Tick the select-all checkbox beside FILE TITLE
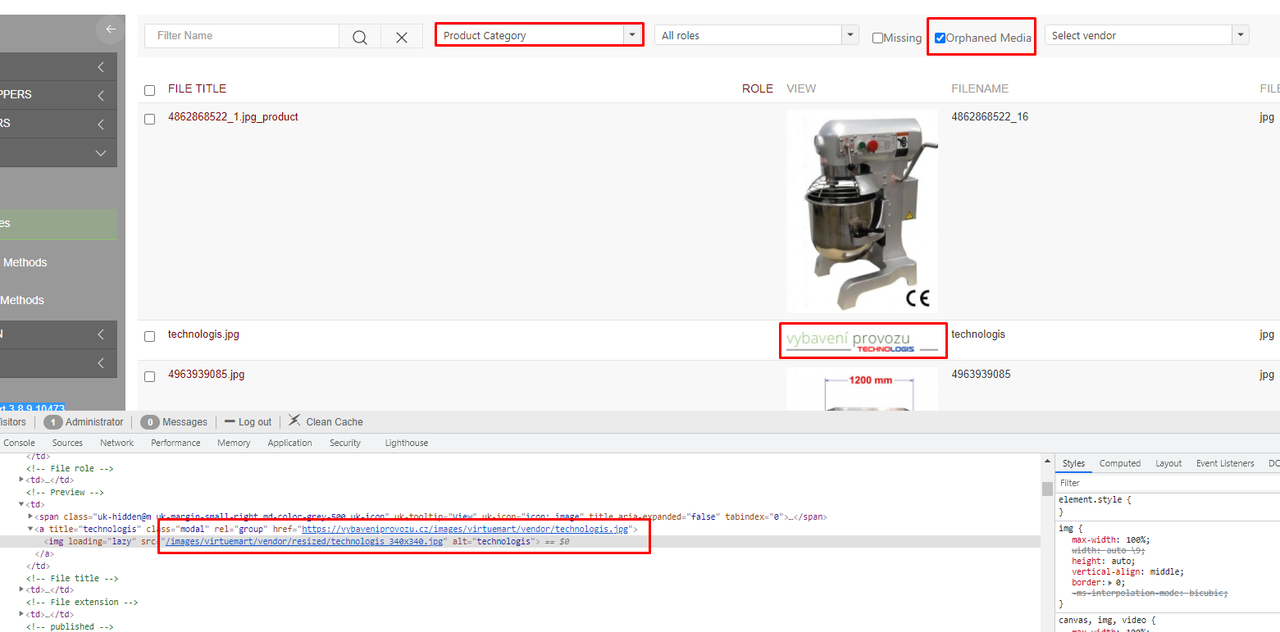Screen dimensions: 1280x632 coord(150,90)
